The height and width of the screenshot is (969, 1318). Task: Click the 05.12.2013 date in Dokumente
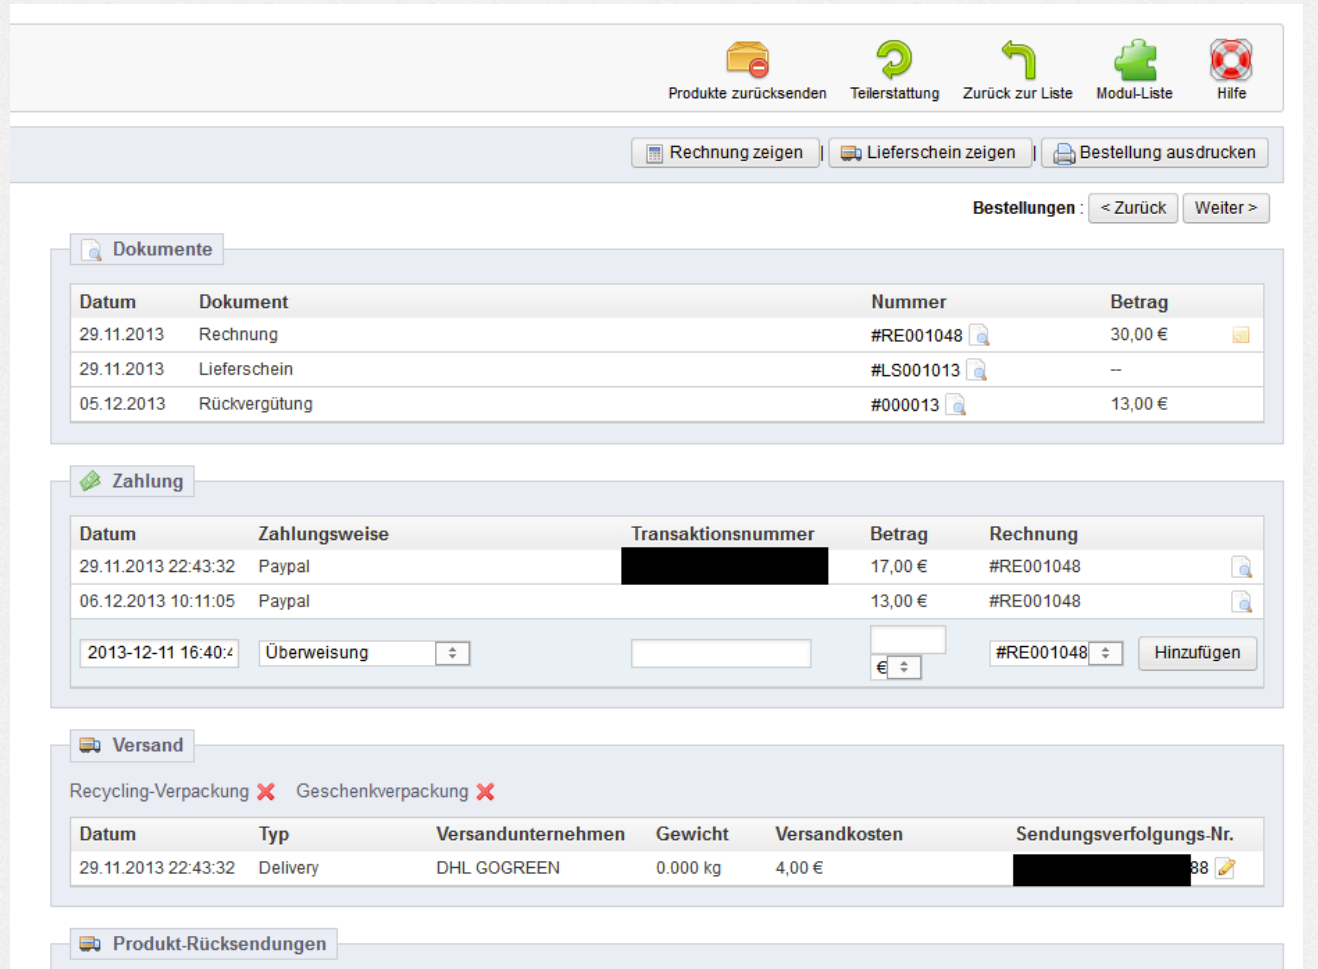(x=122, y=404)
